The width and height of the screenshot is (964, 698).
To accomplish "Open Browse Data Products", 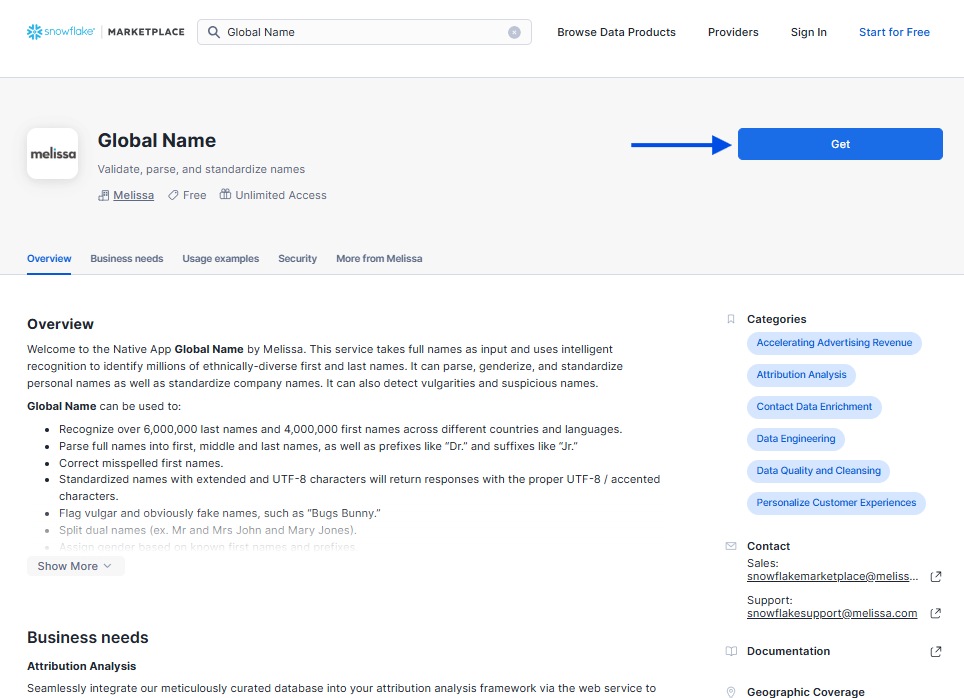I will pyautogui.click(x=616, y=32).
